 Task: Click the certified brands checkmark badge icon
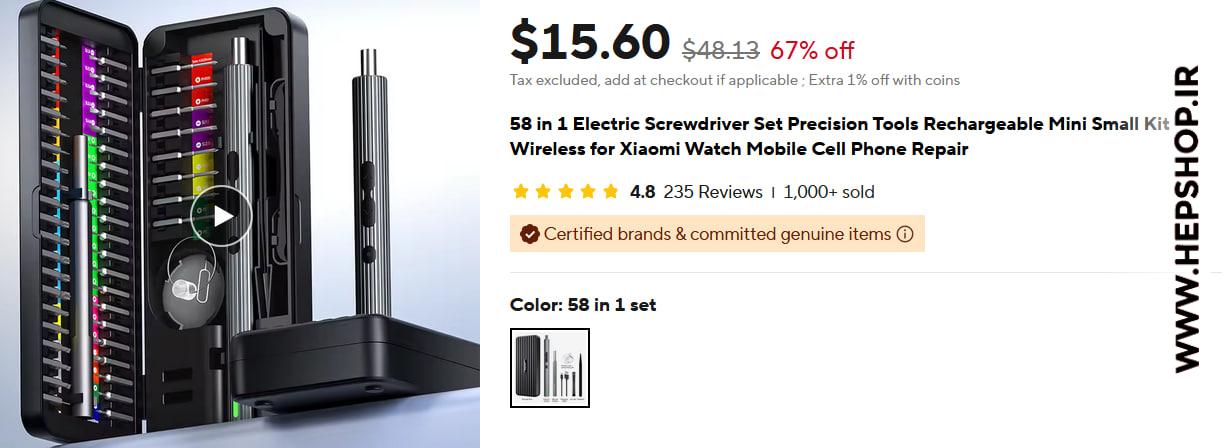[x=527, y=234]
